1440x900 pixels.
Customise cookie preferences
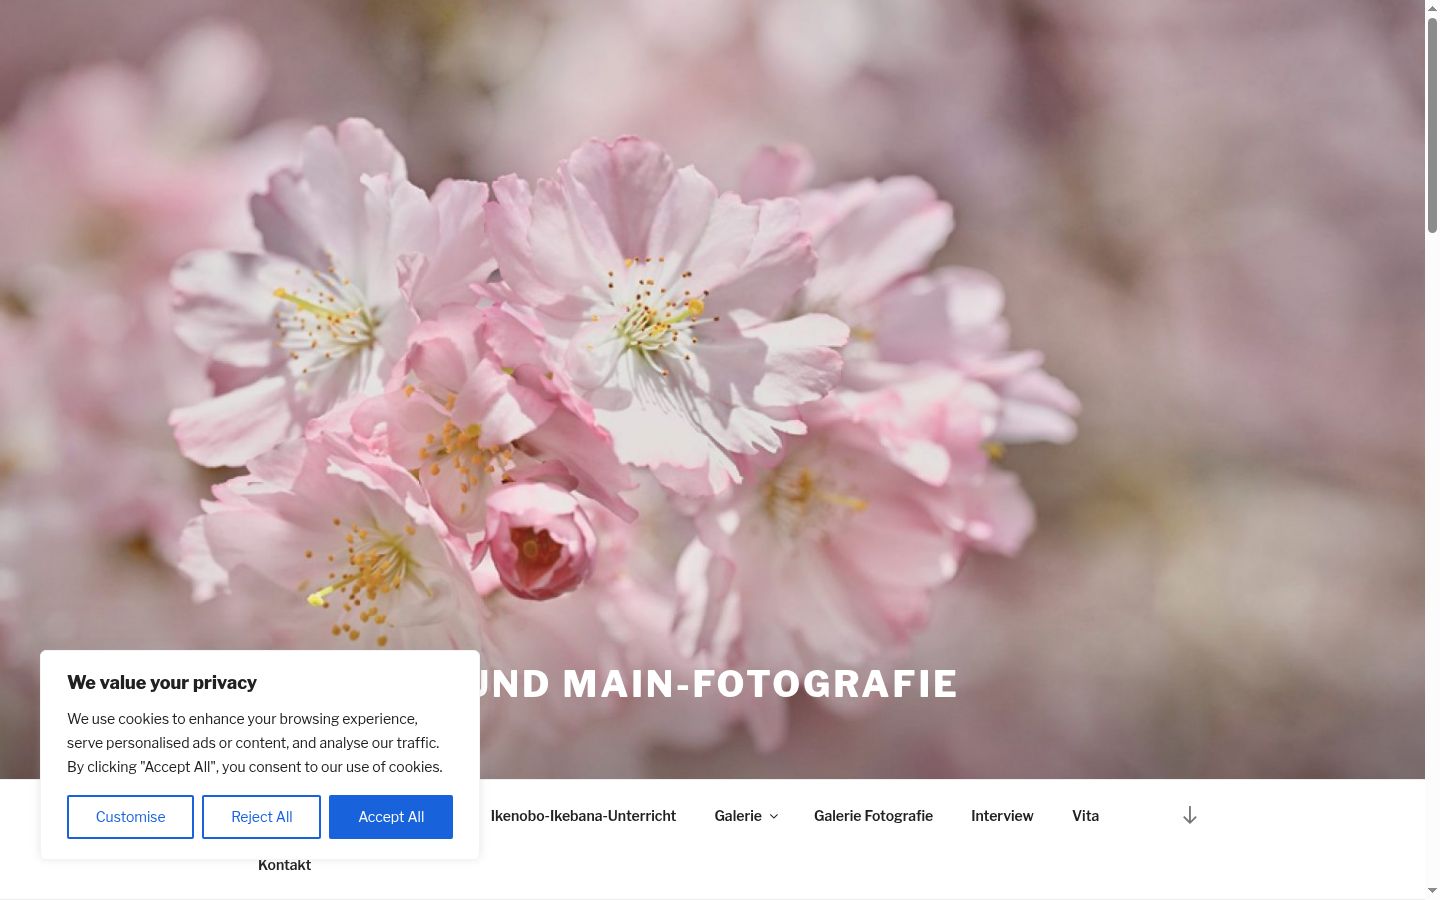(130, 817)
